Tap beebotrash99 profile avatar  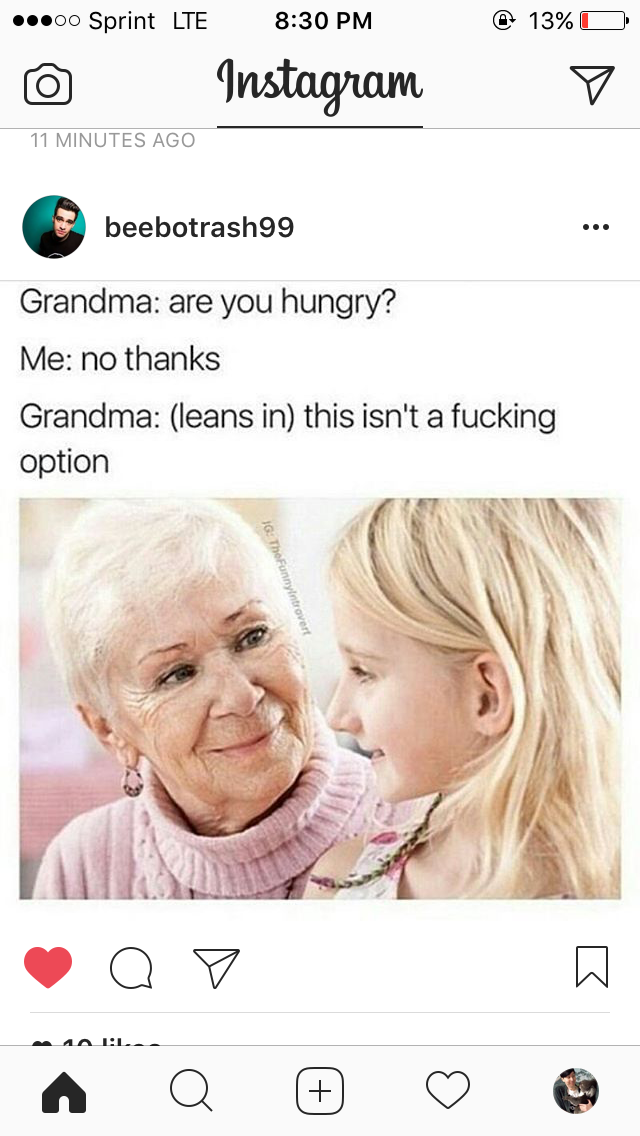pyautogui.click(x=54, y=227)
